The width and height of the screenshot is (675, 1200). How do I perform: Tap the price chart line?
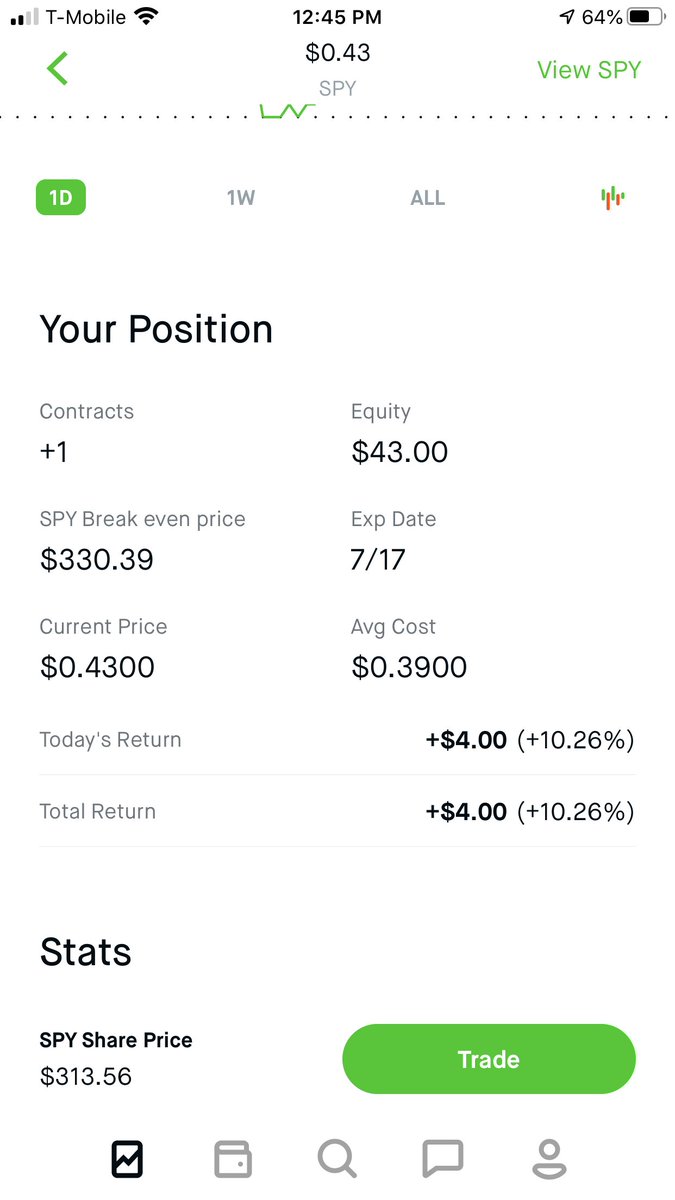point(286,111)
